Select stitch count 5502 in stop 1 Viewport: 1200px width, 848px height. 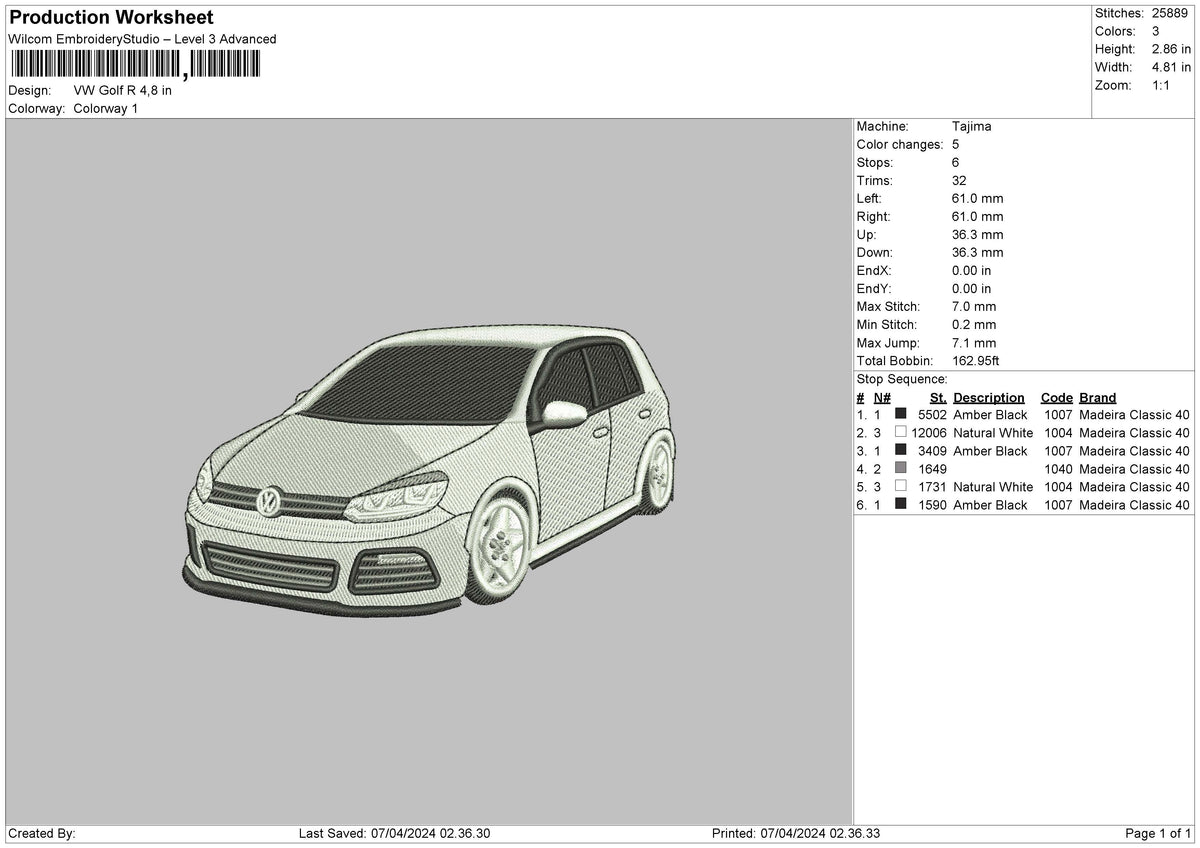point(932,415)
